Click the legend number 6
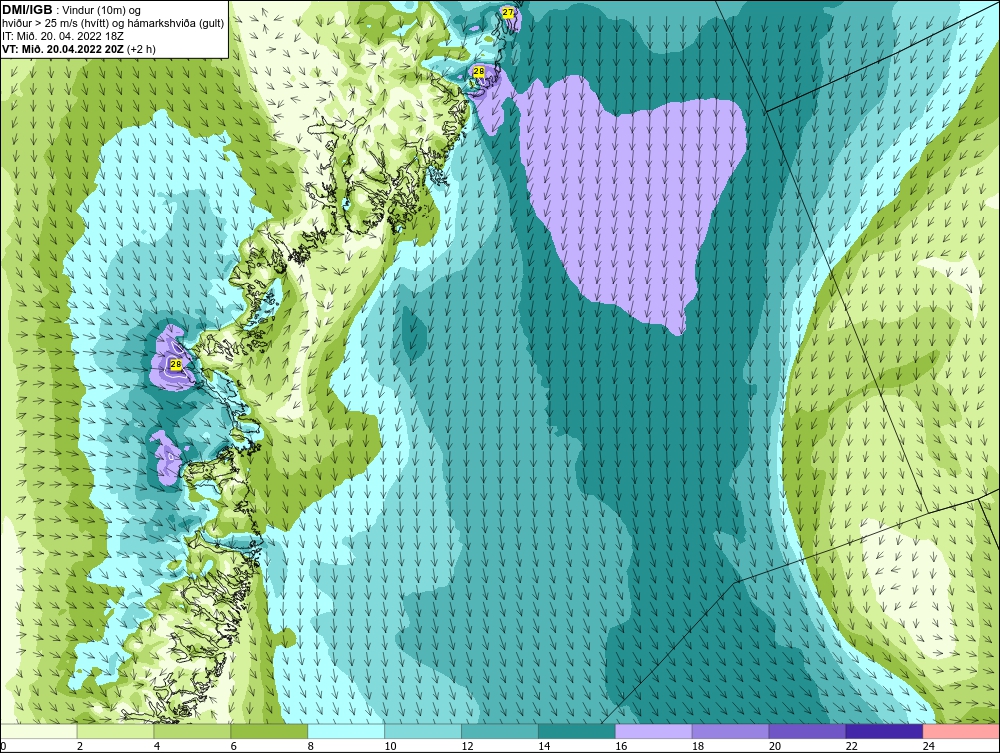Screen dimensions: 1000x753 click(x=233, y=746)
